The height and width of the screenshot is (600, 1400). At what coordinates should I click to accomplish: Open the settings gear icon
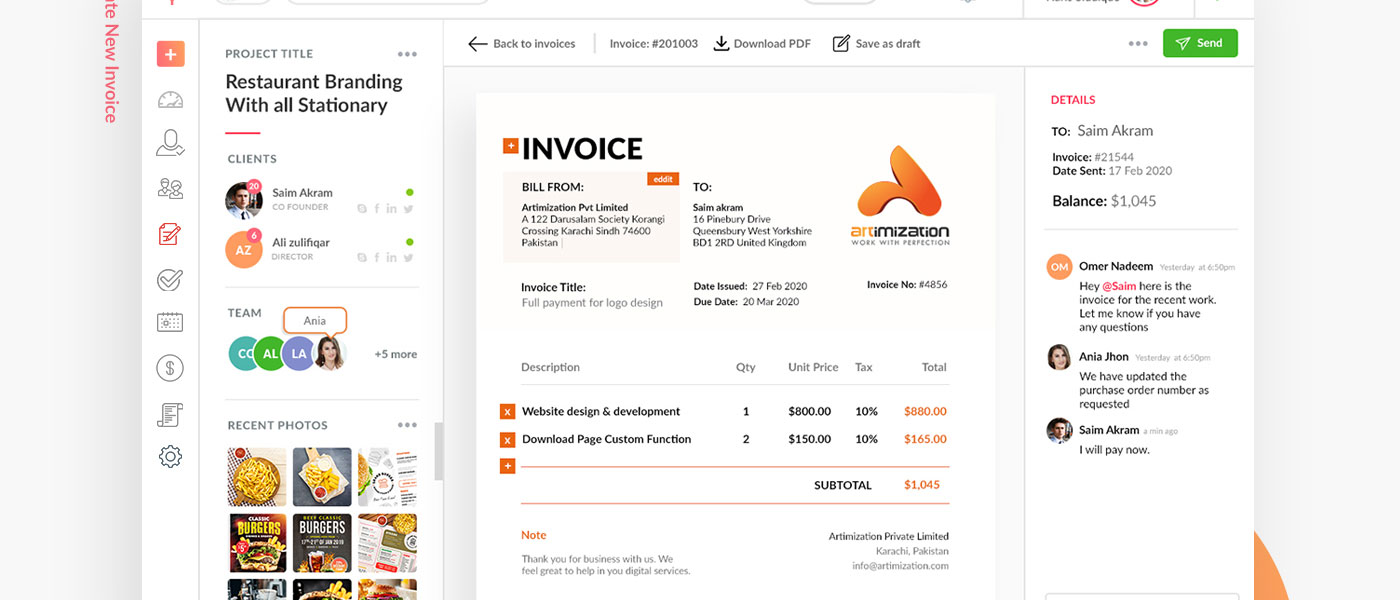pyautogui.click(x=170, y=457)
